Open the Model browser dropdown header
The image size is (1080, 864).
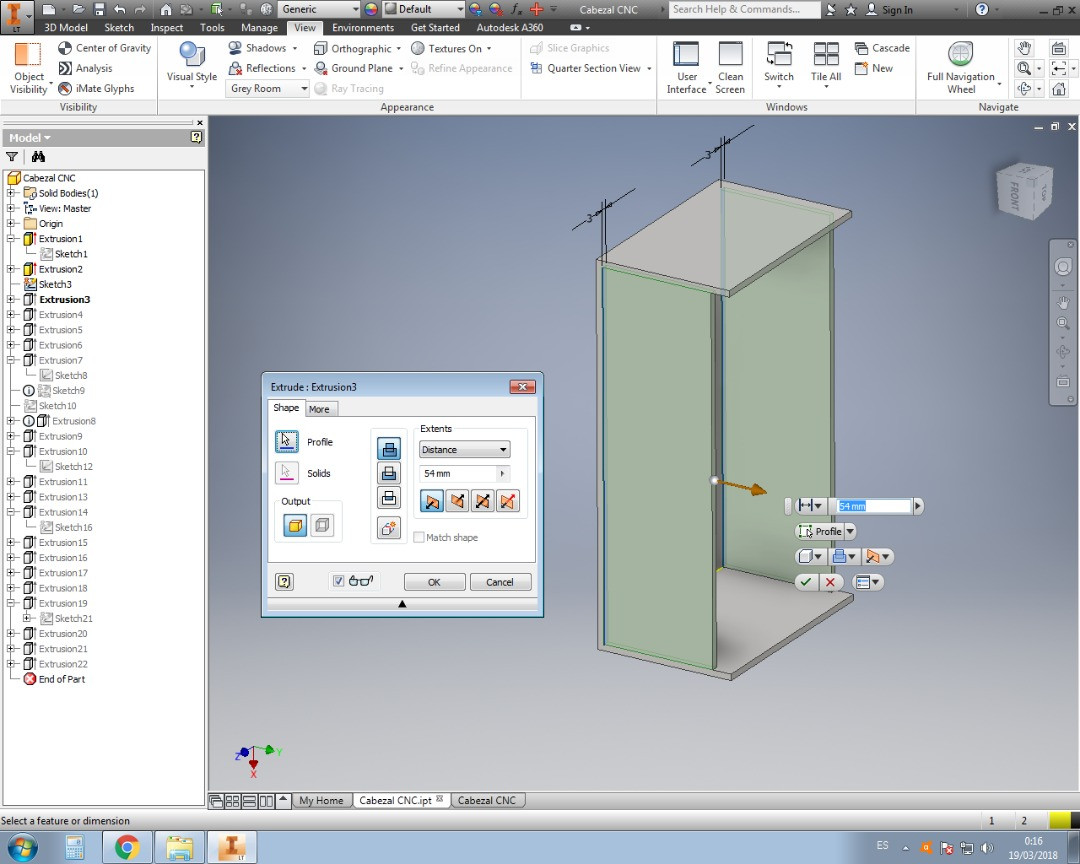coord(29,138)
